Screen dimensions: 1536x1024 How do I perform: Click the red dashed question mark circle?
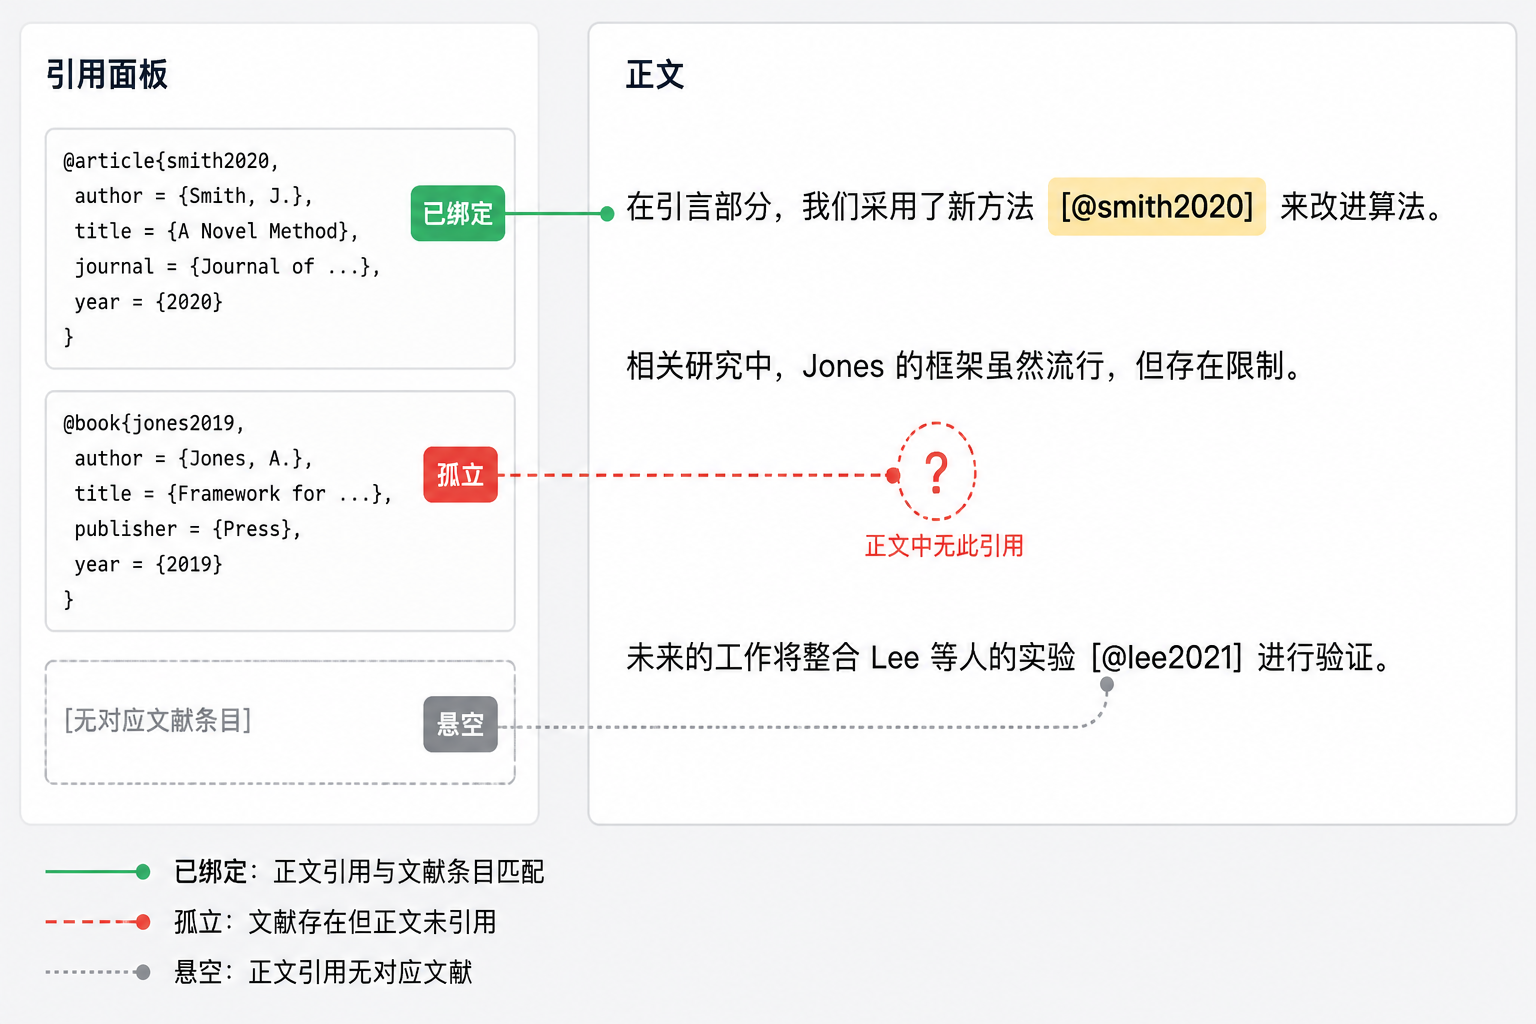937,472
